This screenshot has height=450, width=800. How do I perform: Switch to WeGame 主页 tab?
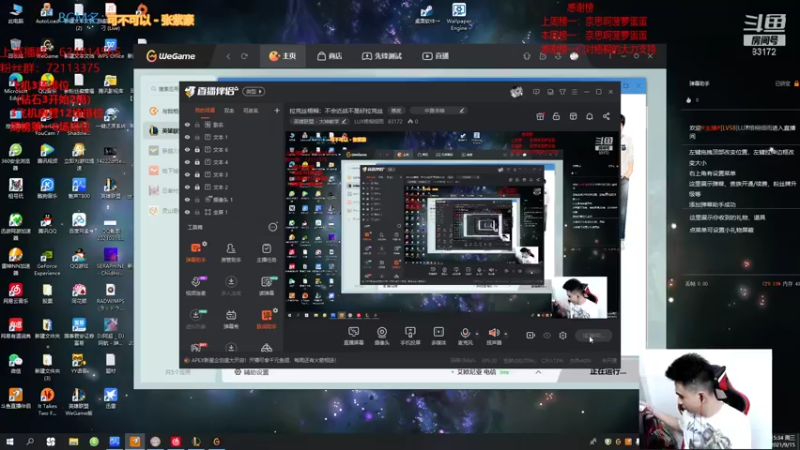[283, 56]
